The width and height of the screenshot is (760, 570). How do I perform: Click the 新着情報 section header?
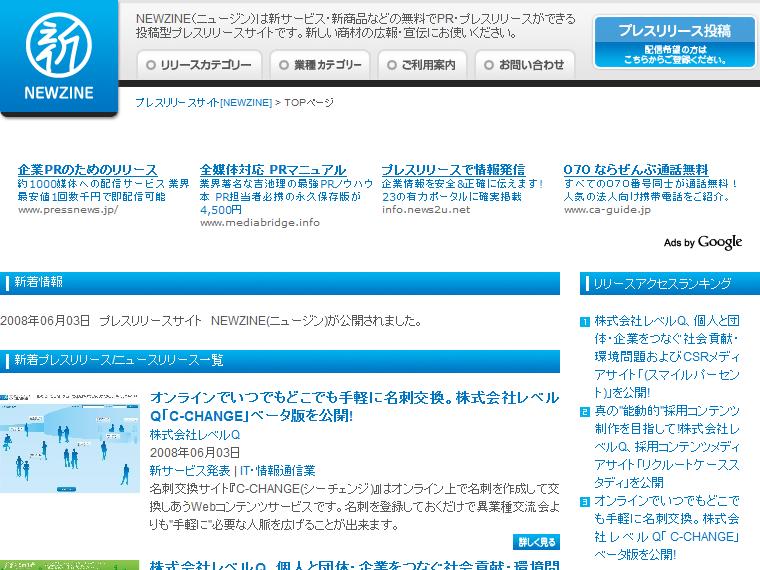pyautogui.click(x=280, y=283)
